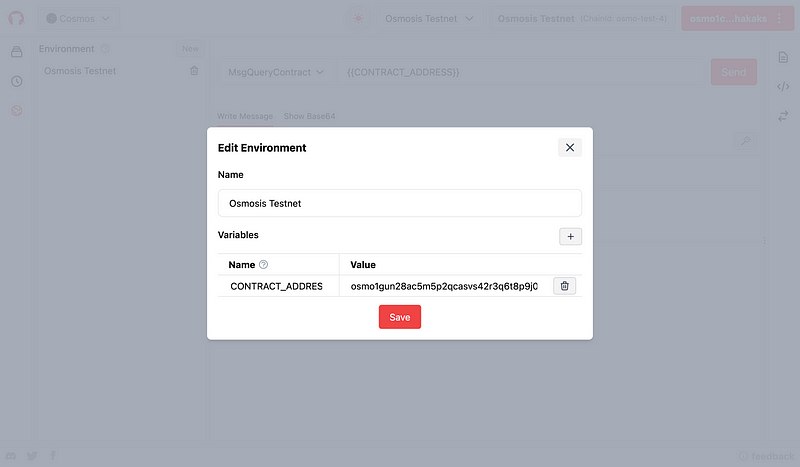Viewport: 800px width, 467px height.
Task: Delete Osmosis Testnet from environment list
Action: click(194, 71)
